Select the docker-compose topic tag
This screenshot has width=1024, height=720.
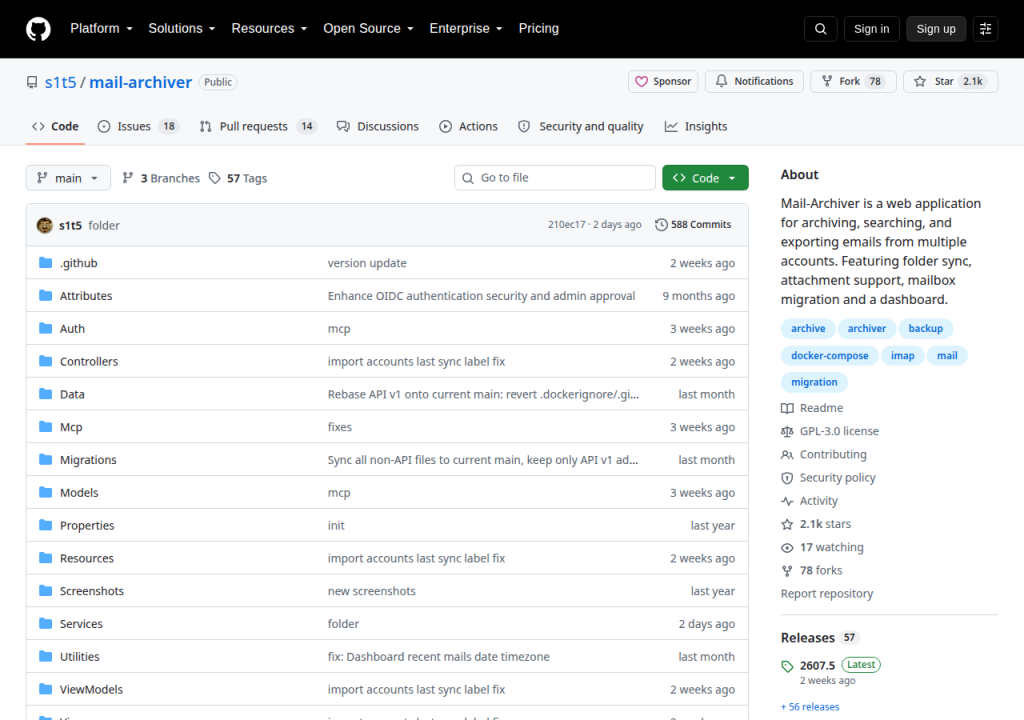(829, 355)
